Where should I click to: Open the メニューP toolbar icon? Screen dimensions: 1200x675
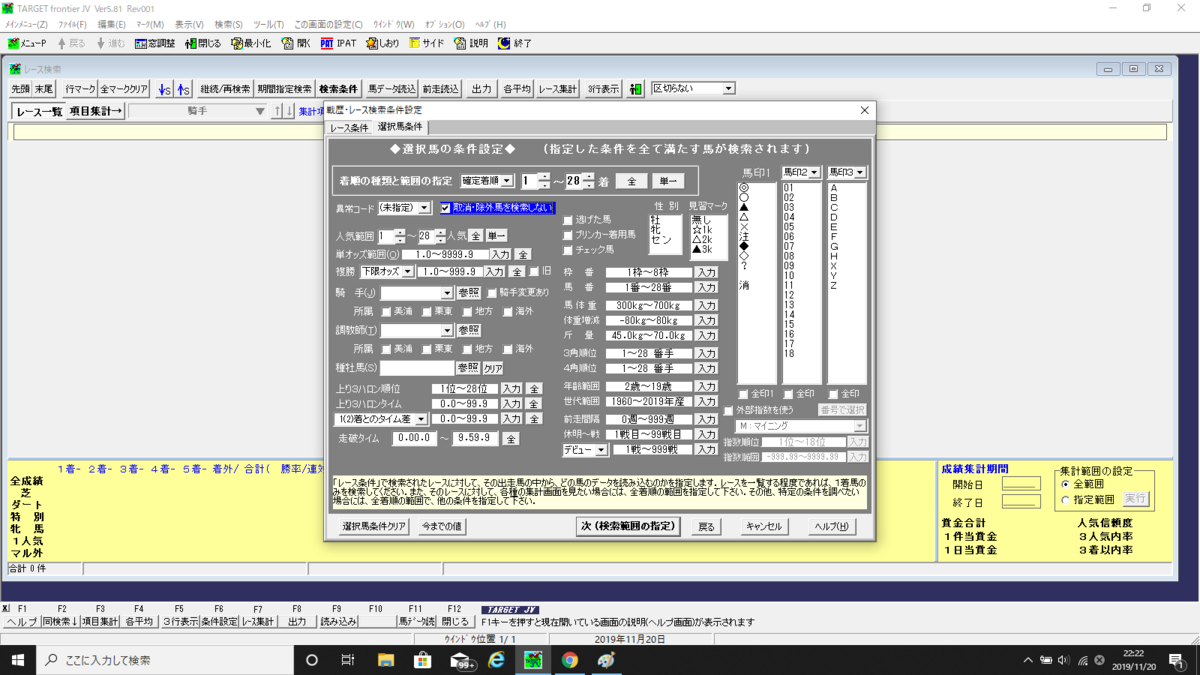[28, 44]
